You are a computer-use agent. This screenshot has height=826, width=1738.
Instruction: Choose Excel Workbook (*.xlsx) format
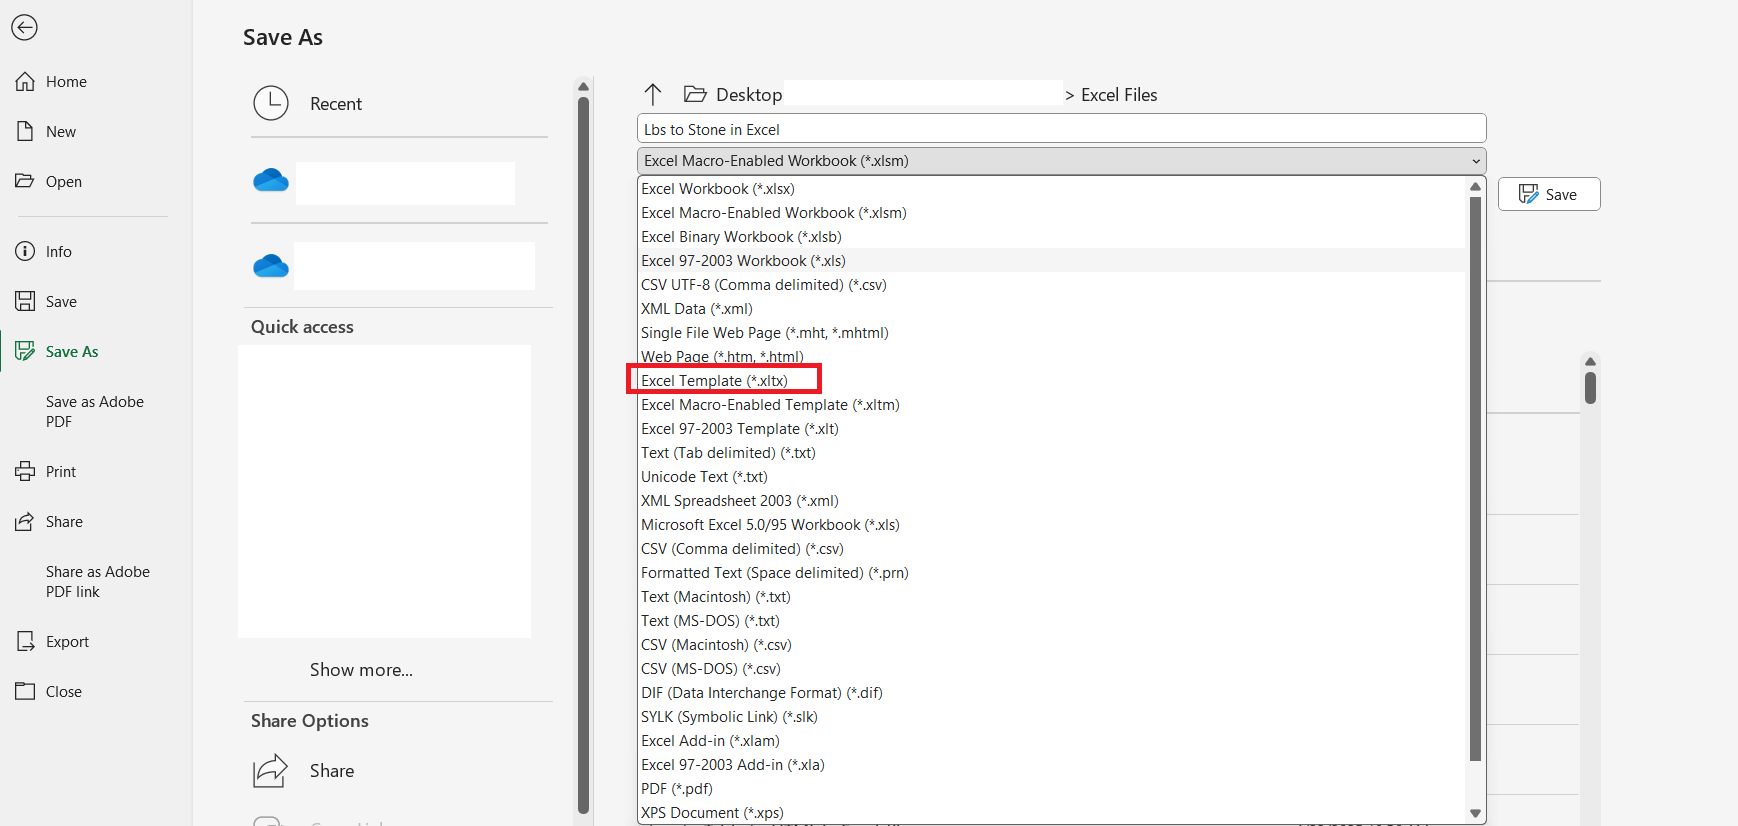[x=1052, y=189]
